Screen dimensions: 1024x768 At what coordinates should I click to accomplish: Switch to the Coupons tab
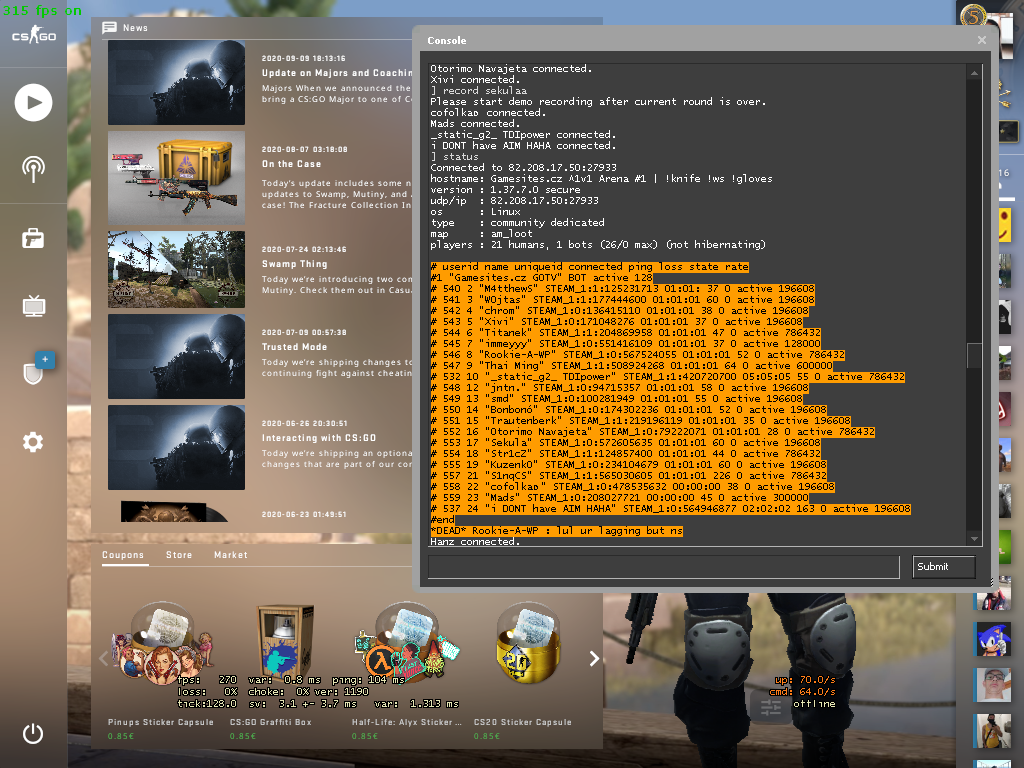tap(123, 555)
